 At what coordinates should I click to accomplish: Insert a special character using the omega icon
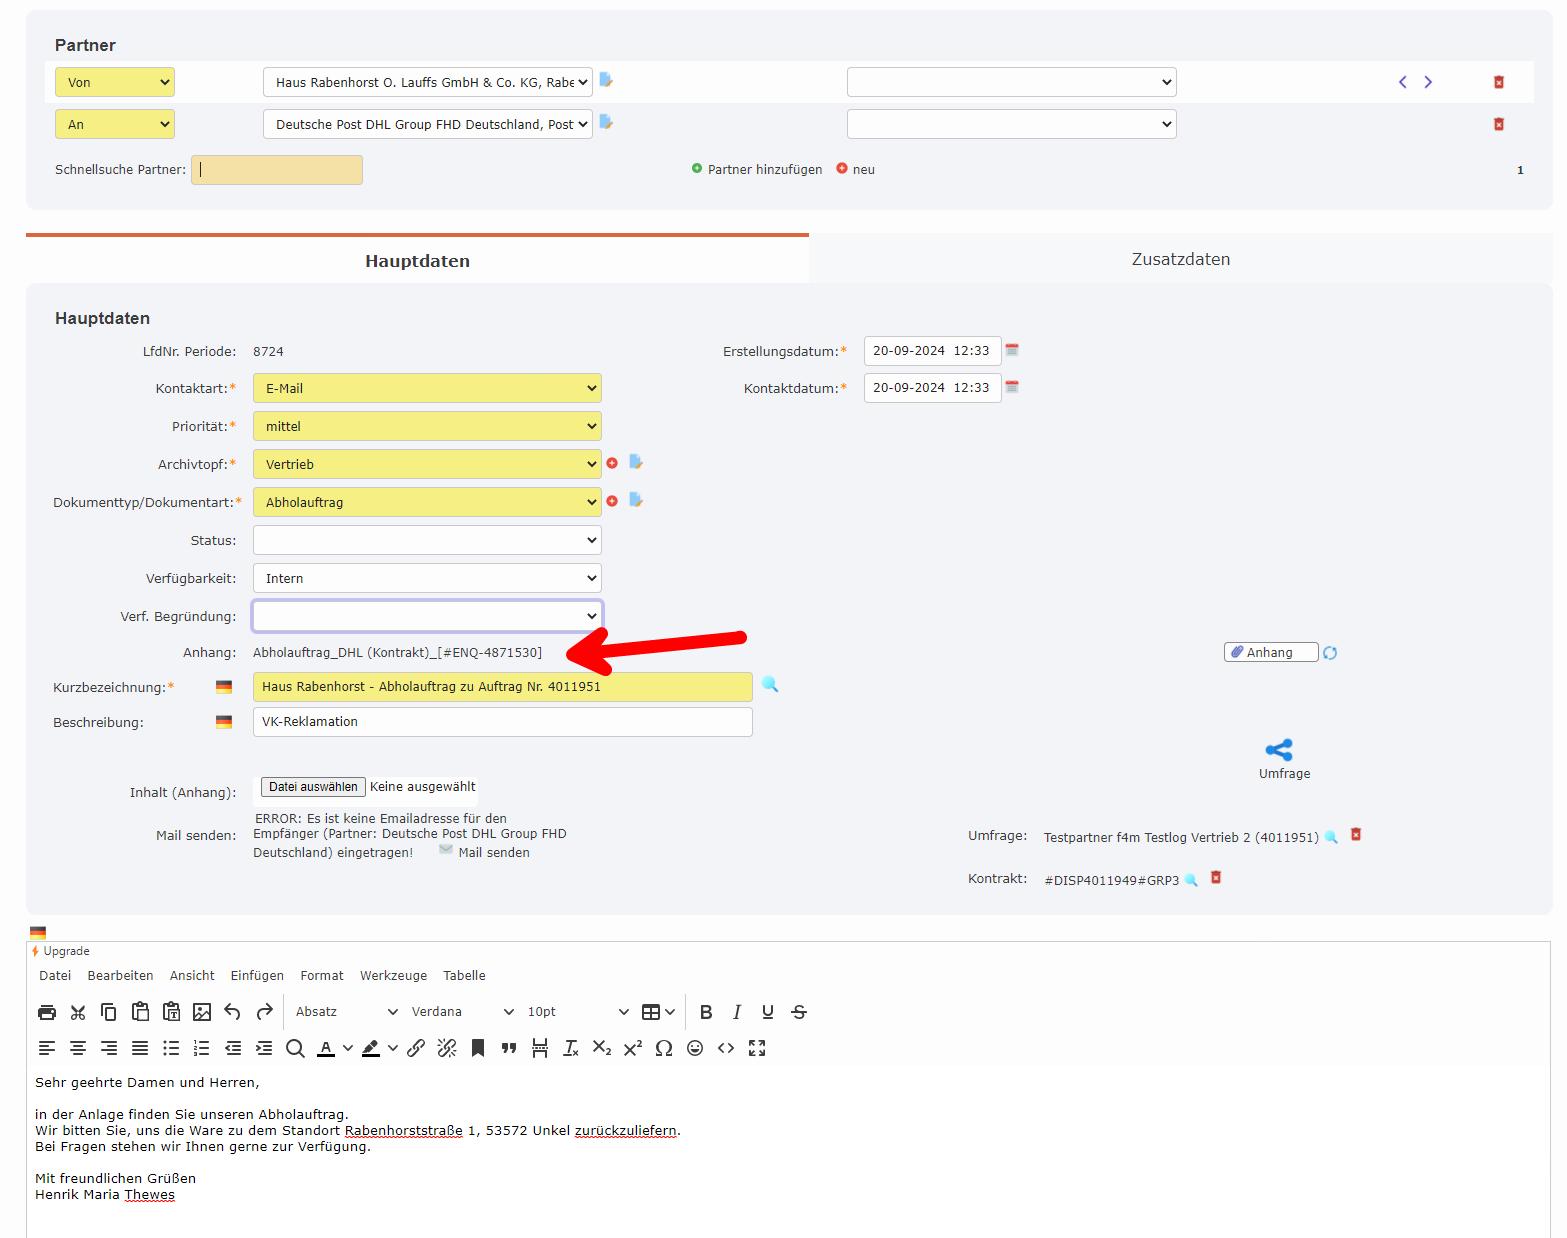point(664,1048)
